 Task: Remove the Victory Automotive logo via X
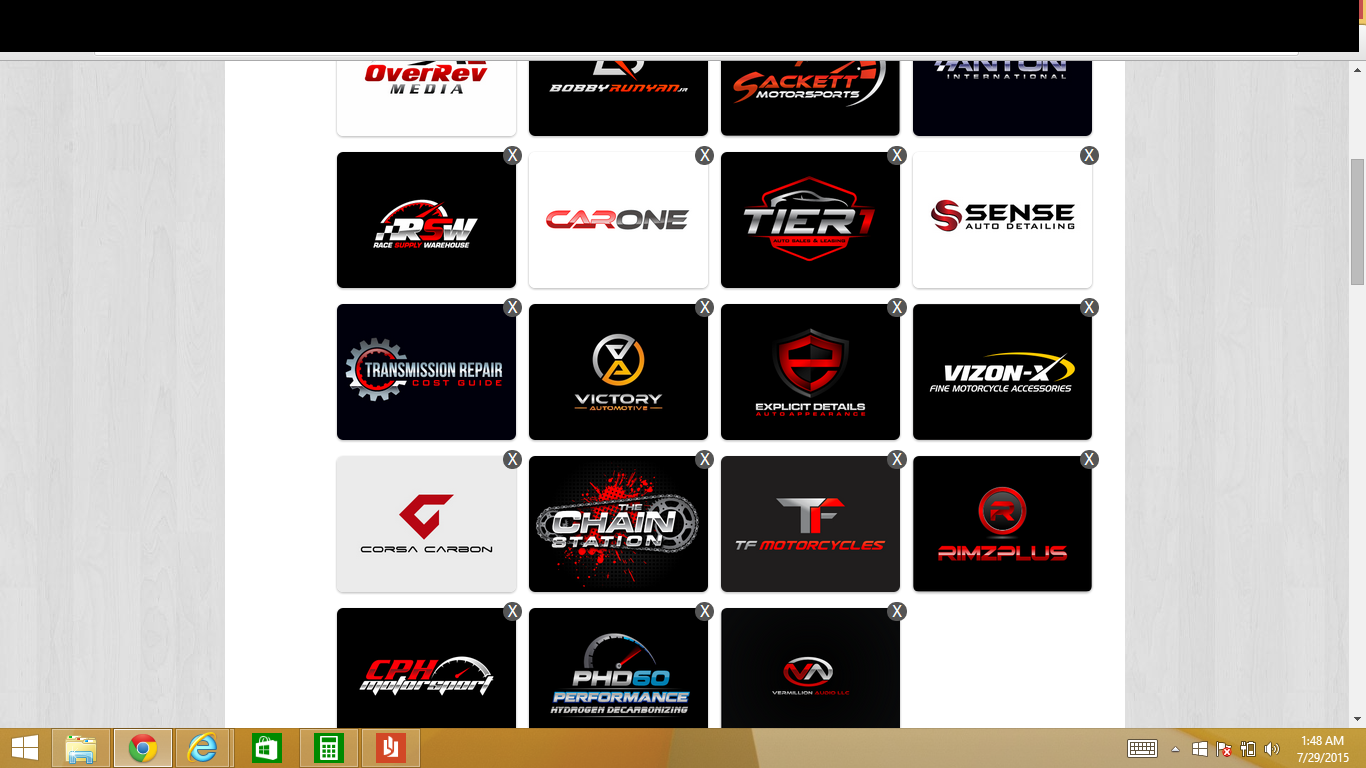(x=704, y=307)
